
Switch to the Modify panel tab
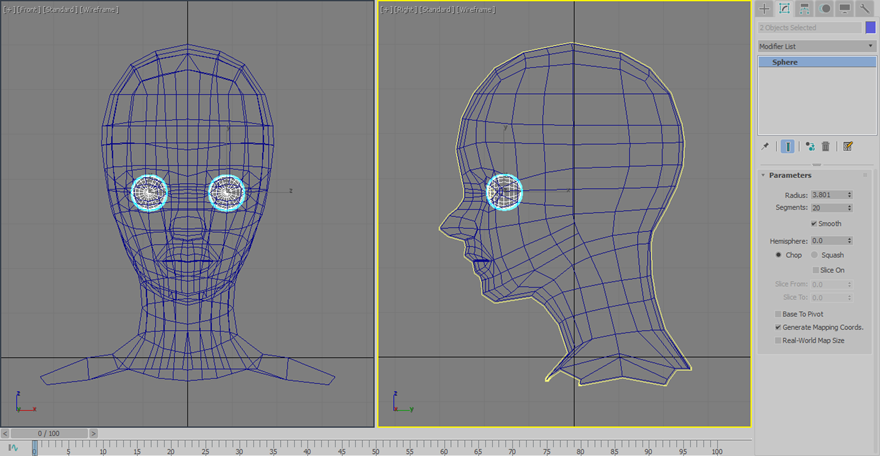784,8
